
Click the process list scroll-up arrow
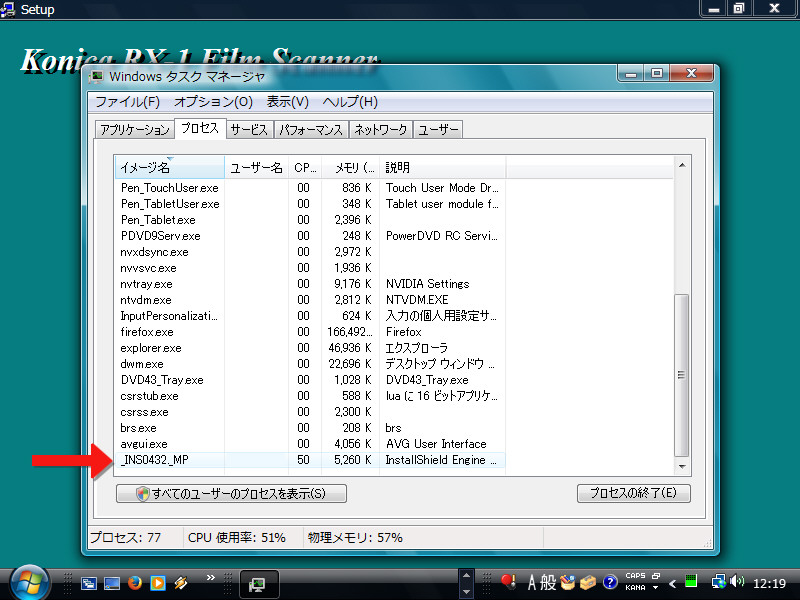click(x=682, y=165)
